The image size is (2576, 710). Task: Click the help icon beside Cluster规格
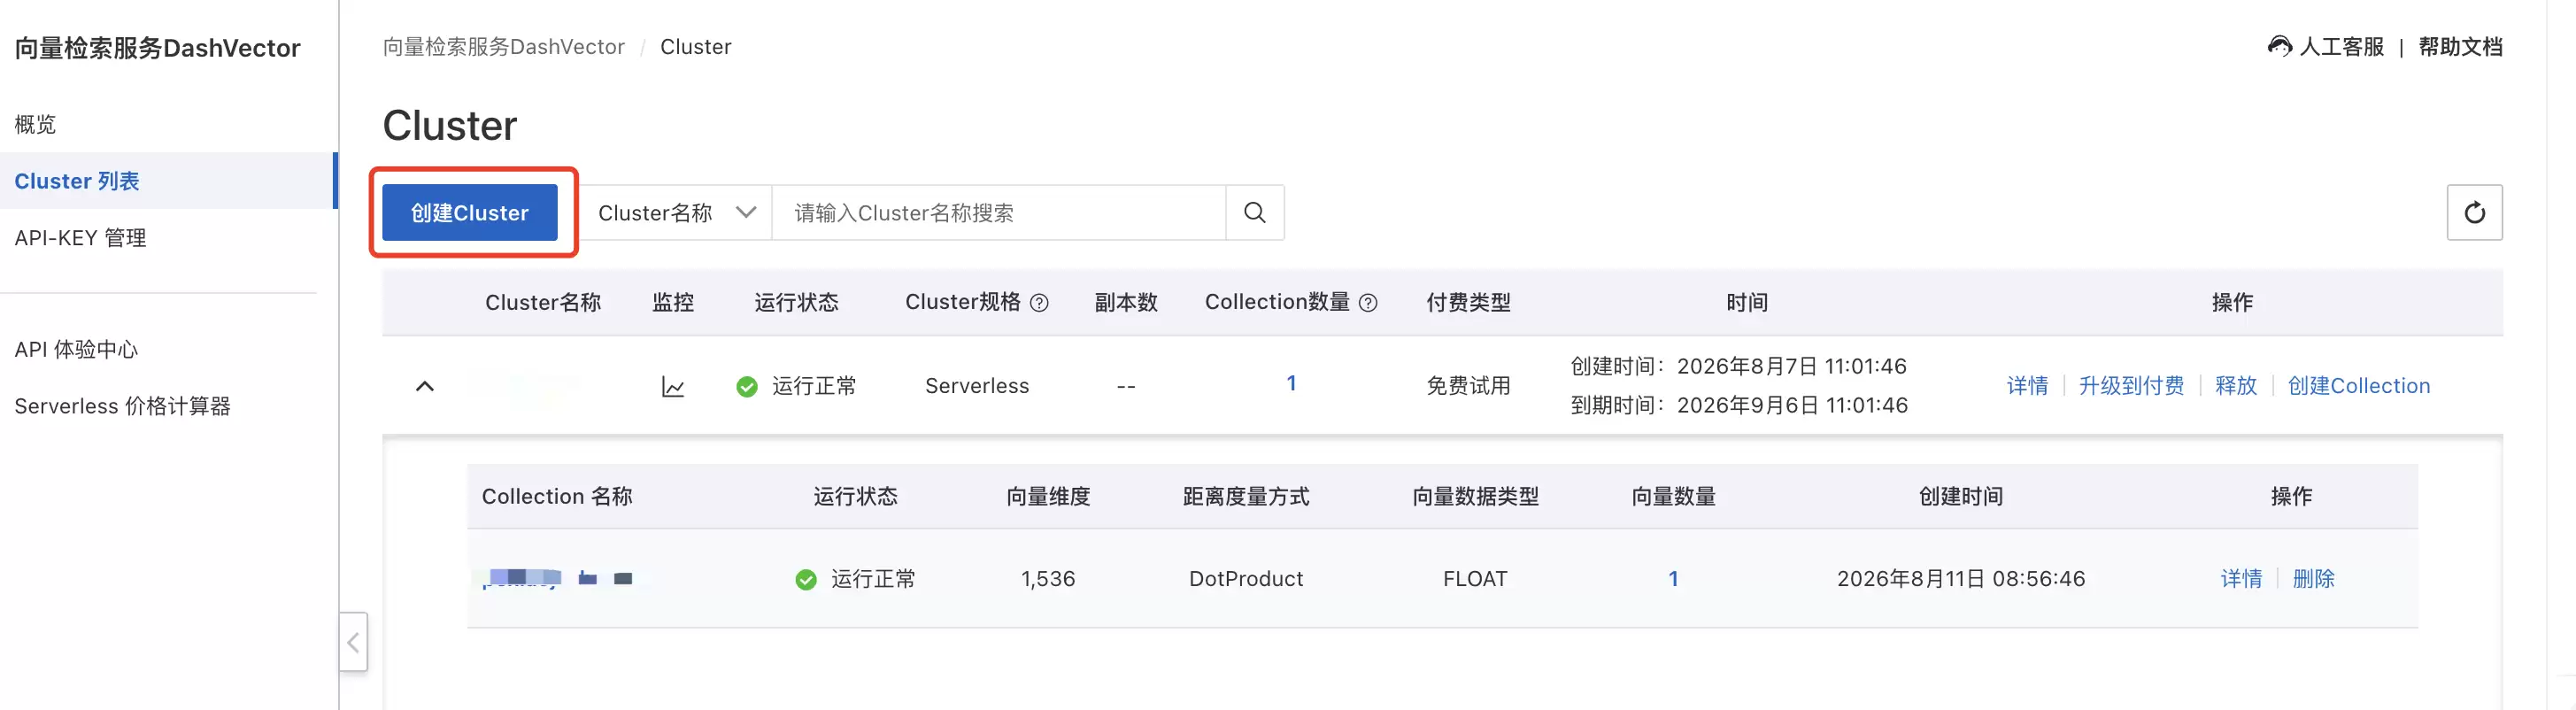pyautogui.click(x=1039, y=303)
